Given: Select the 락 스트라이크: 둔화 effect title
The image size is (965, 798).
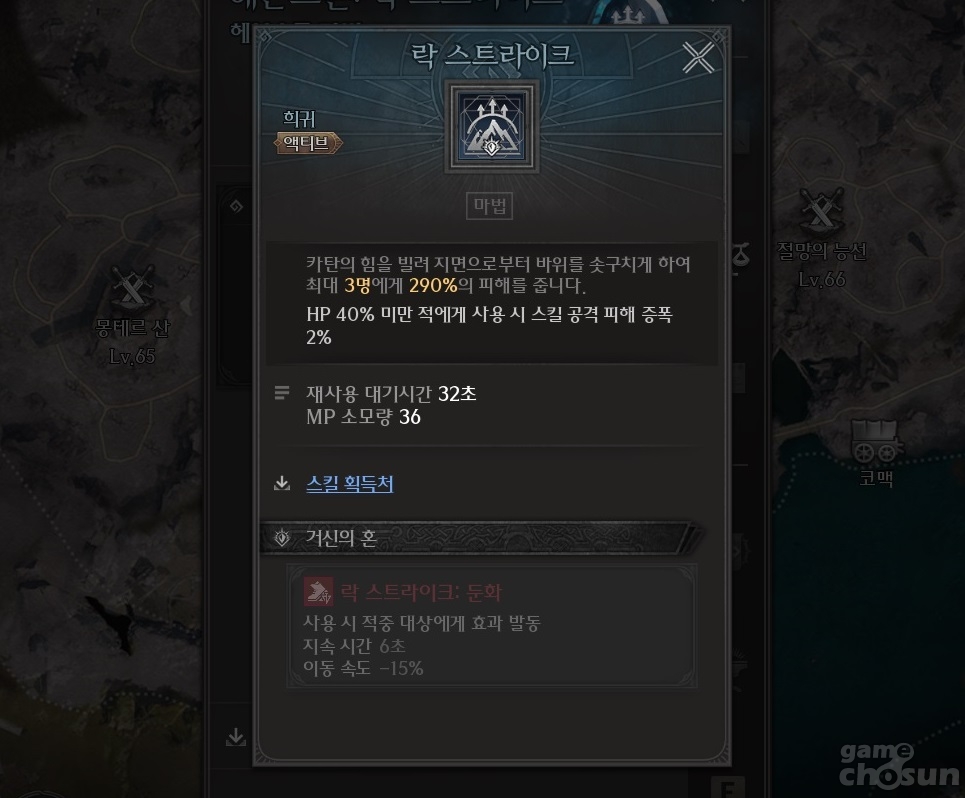Looking at the screenshot, I should [x=421, y=592].
